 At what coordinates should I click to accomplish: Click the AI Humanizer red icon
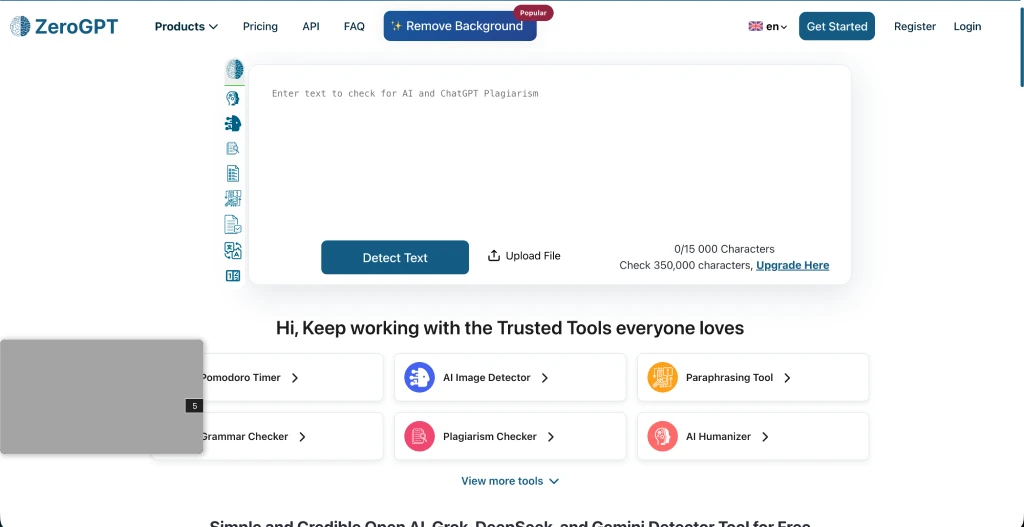662,436
